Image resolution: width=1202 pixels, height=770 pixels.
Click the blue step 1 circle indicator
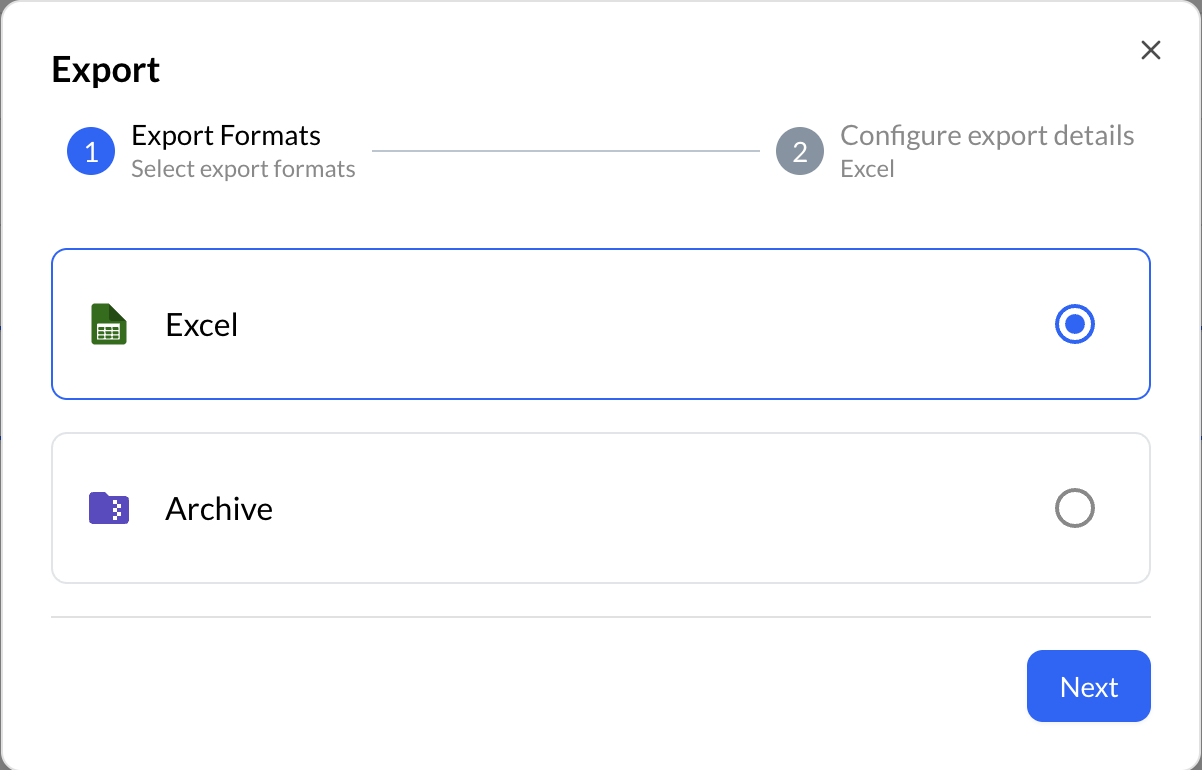coord(90,151)
